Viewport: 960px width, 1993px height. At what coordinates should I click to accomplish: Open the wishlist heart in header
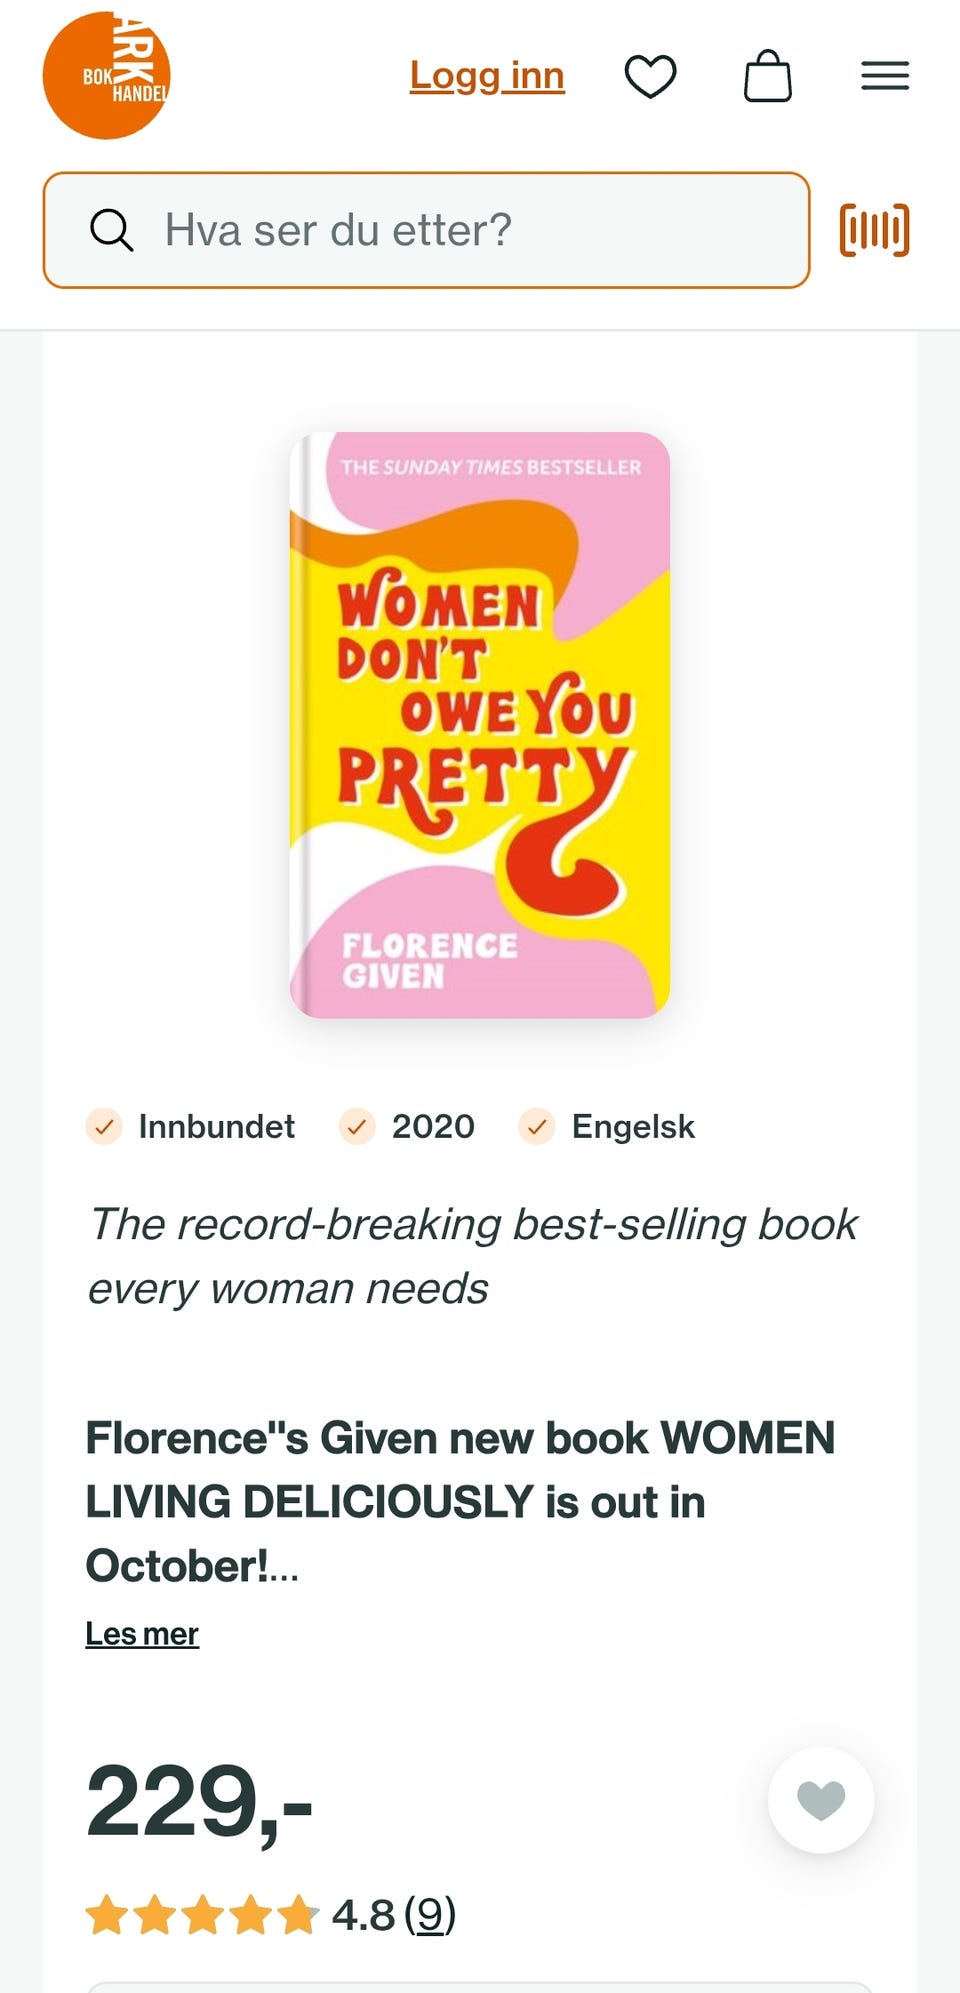click(650, 76)
